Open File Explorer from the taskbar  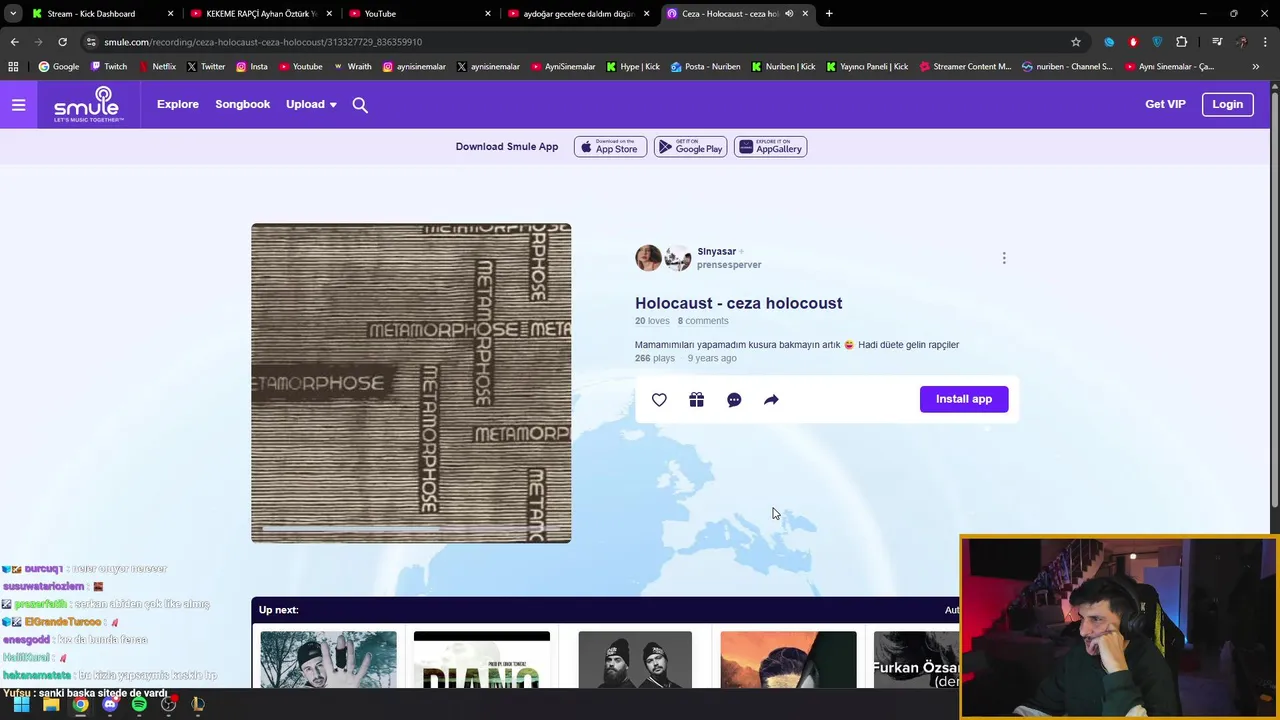tap(51, 704)
